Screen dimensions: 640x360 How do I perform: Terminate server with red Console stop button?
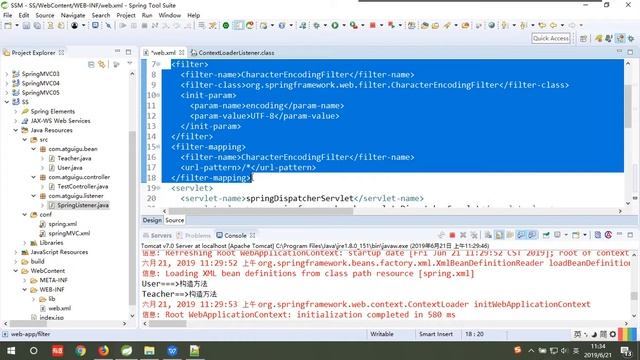452,235
